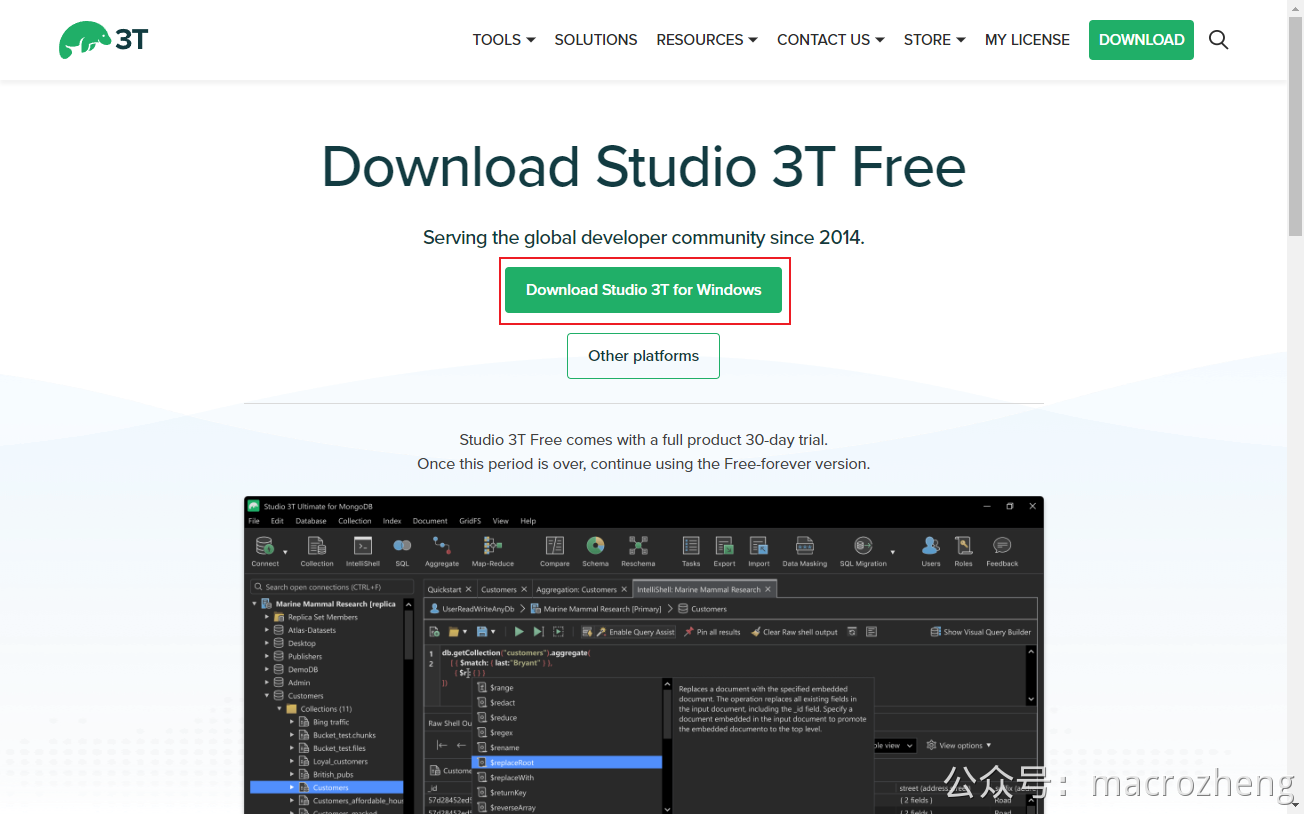Image resolution: width=1304 pixels, height=814 pixels.
Task: Collapse the Collections (11) folder
Action: [x=280, y=709]
